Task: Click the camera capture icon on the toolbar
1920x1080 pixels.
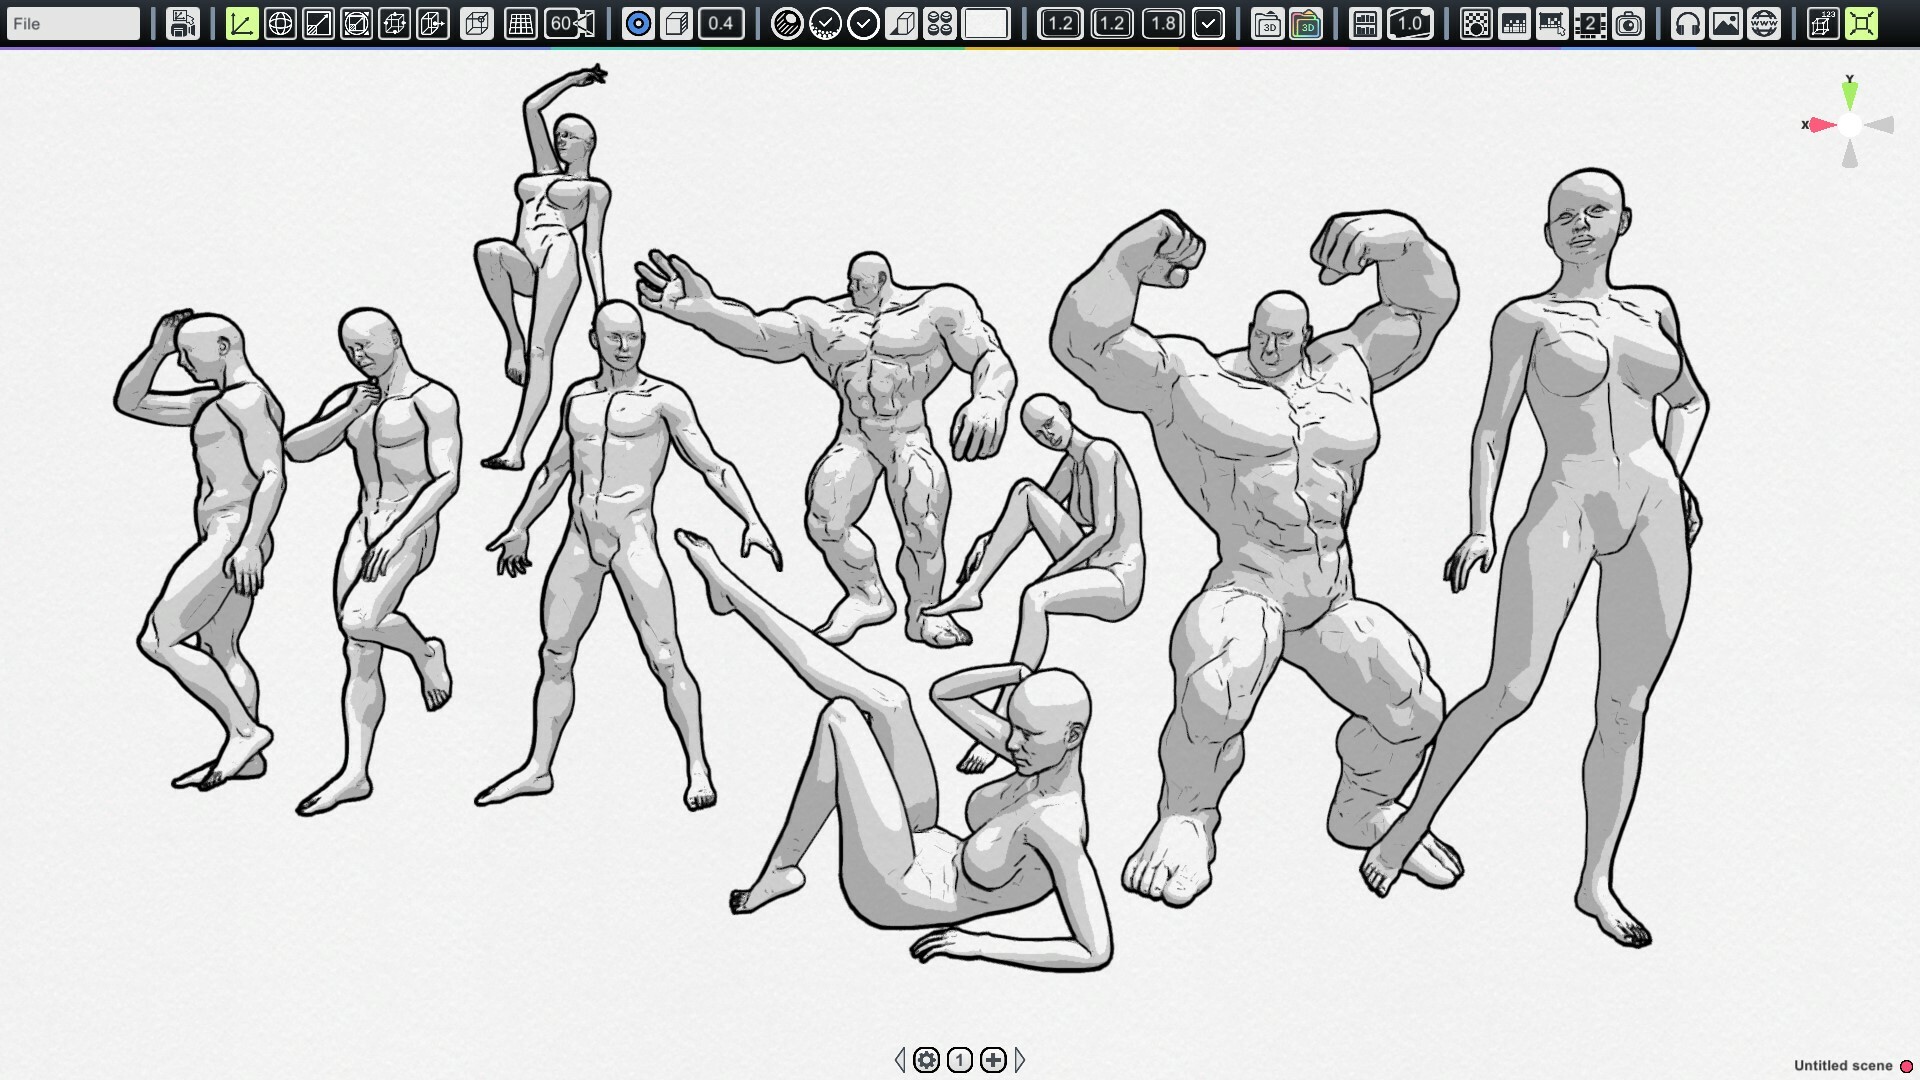Action: pos(1629,22)
